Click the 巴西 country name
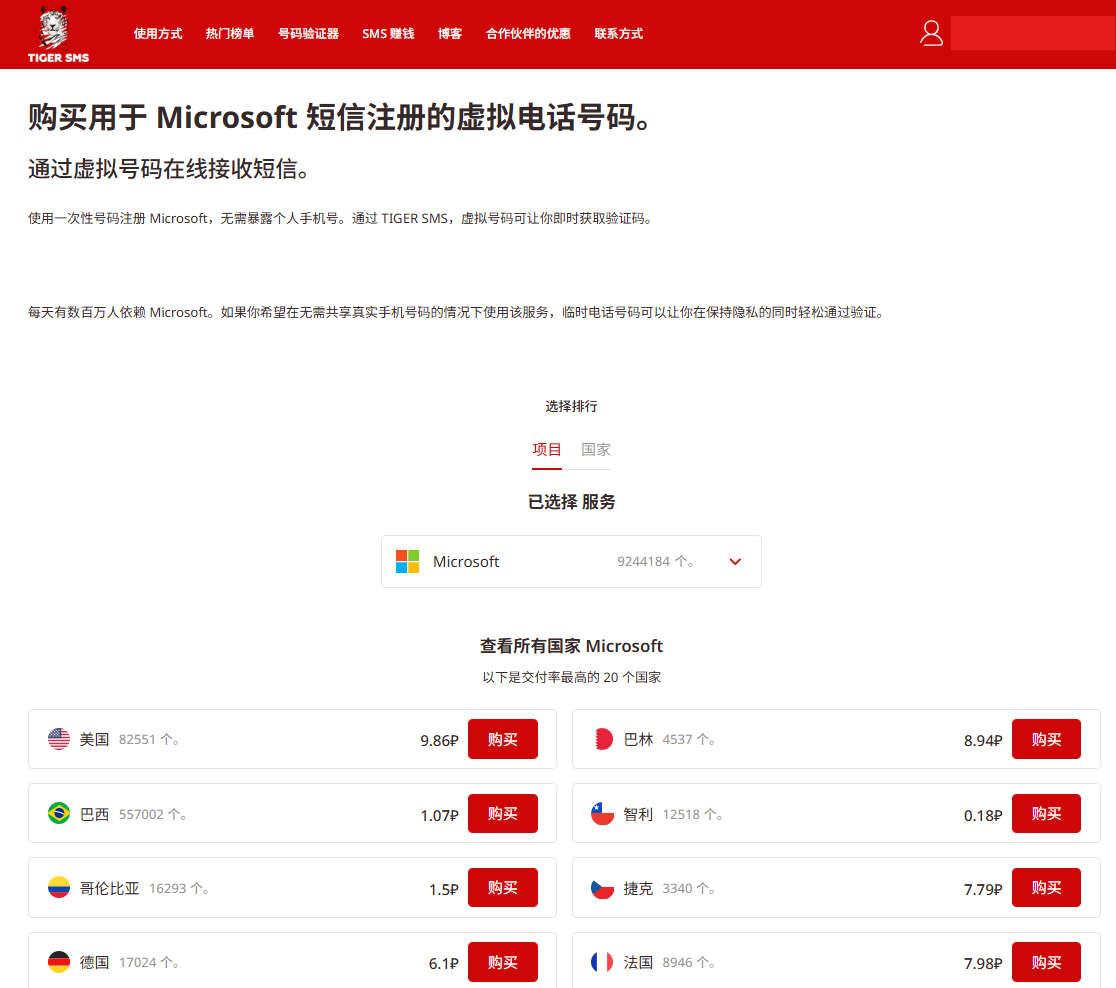This screenshot has width=1116, height=988. pos(94,814)
